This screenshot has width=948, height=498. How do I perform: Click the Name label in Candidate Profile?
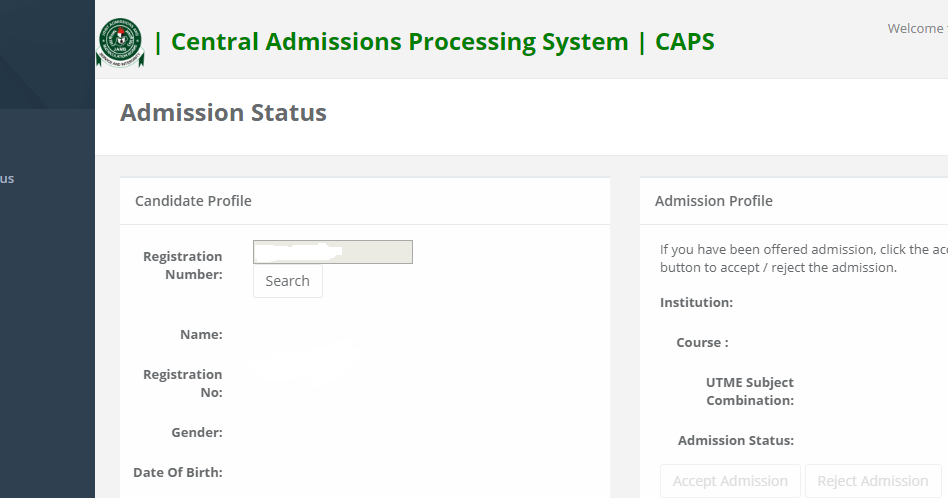click(x=201, y=334)
